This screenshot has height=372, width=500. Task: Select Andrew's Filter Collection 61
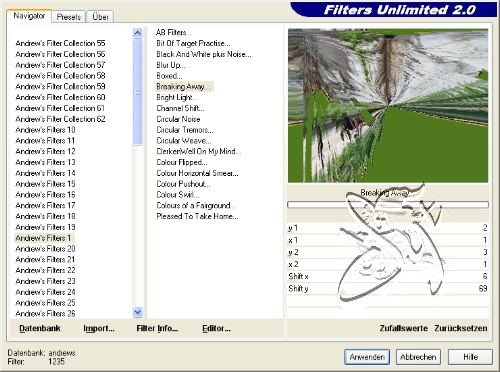point(60,108)
